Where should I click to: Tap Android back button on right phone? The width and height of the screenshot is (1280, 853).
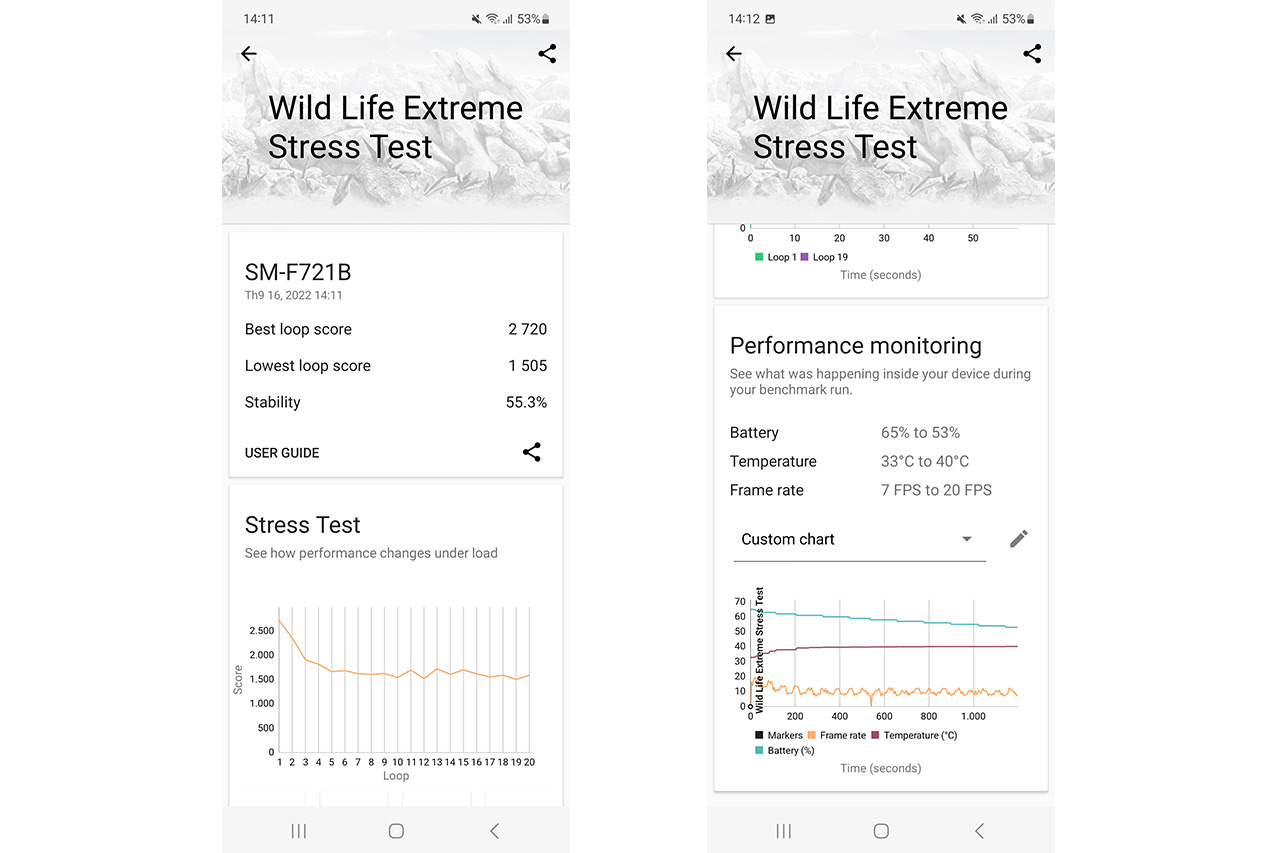979,831
